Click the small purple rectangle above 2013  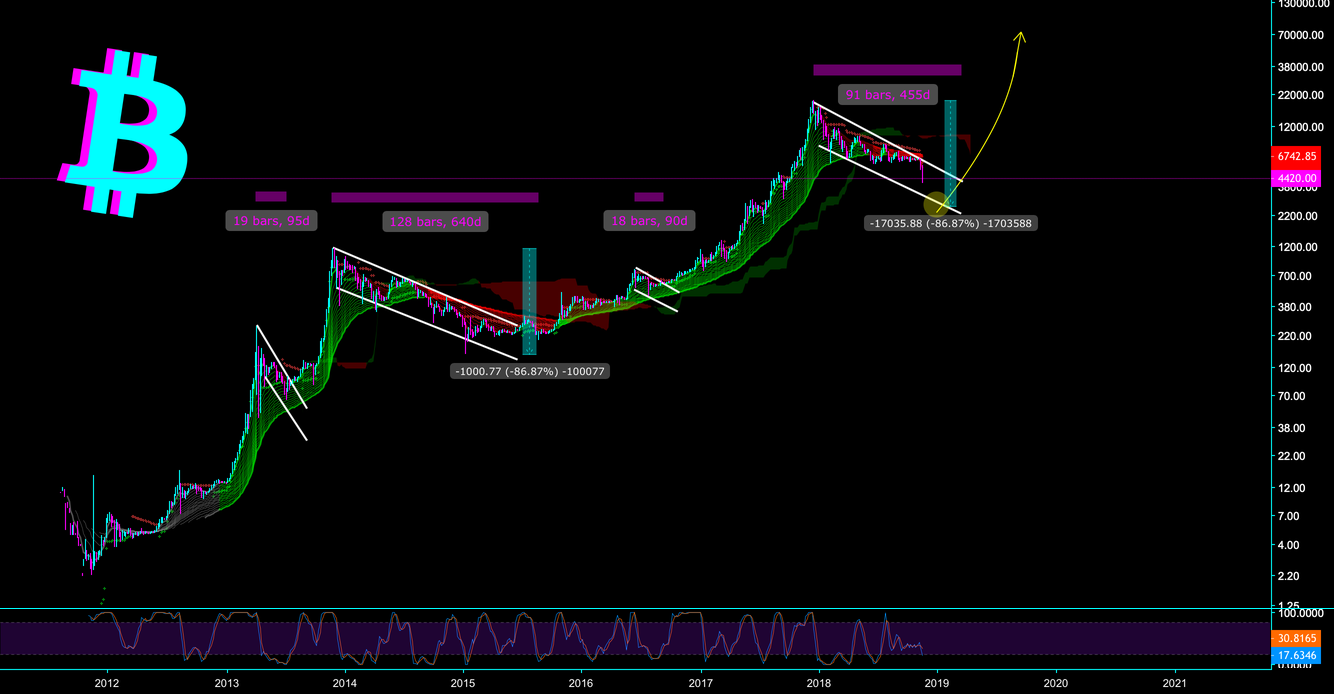pos(271,198)
